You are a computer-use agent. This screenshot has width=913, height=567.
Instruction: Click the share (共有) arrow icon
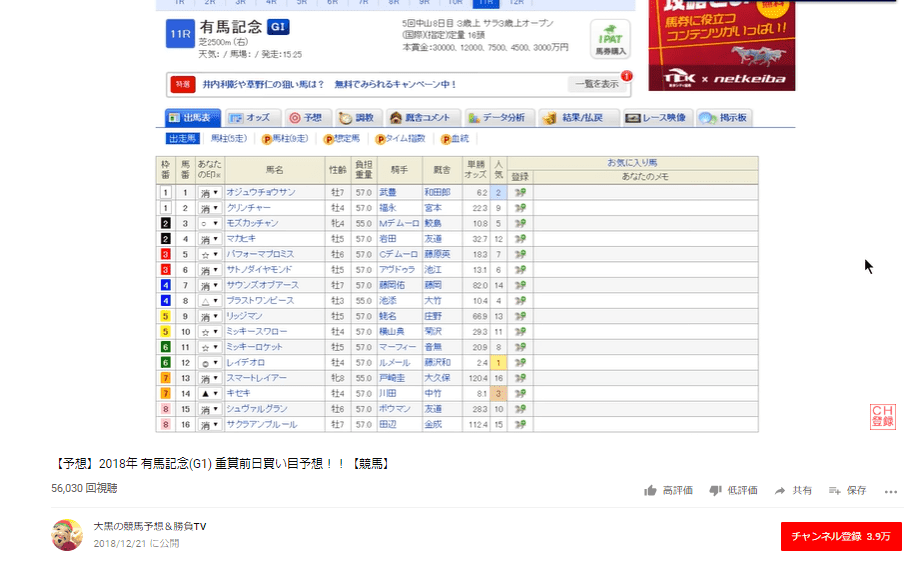click(779, 491)
